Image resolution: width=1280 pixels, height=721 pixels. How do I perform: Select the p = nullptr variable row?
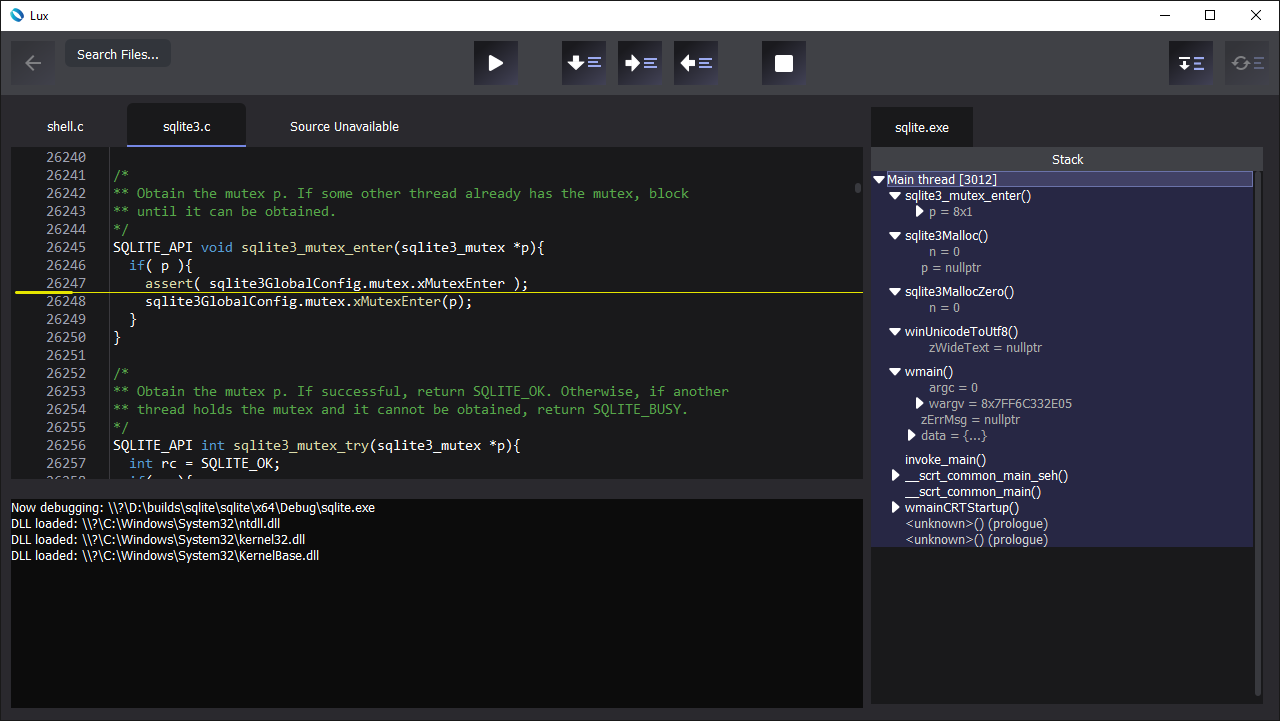click(951, 268)
